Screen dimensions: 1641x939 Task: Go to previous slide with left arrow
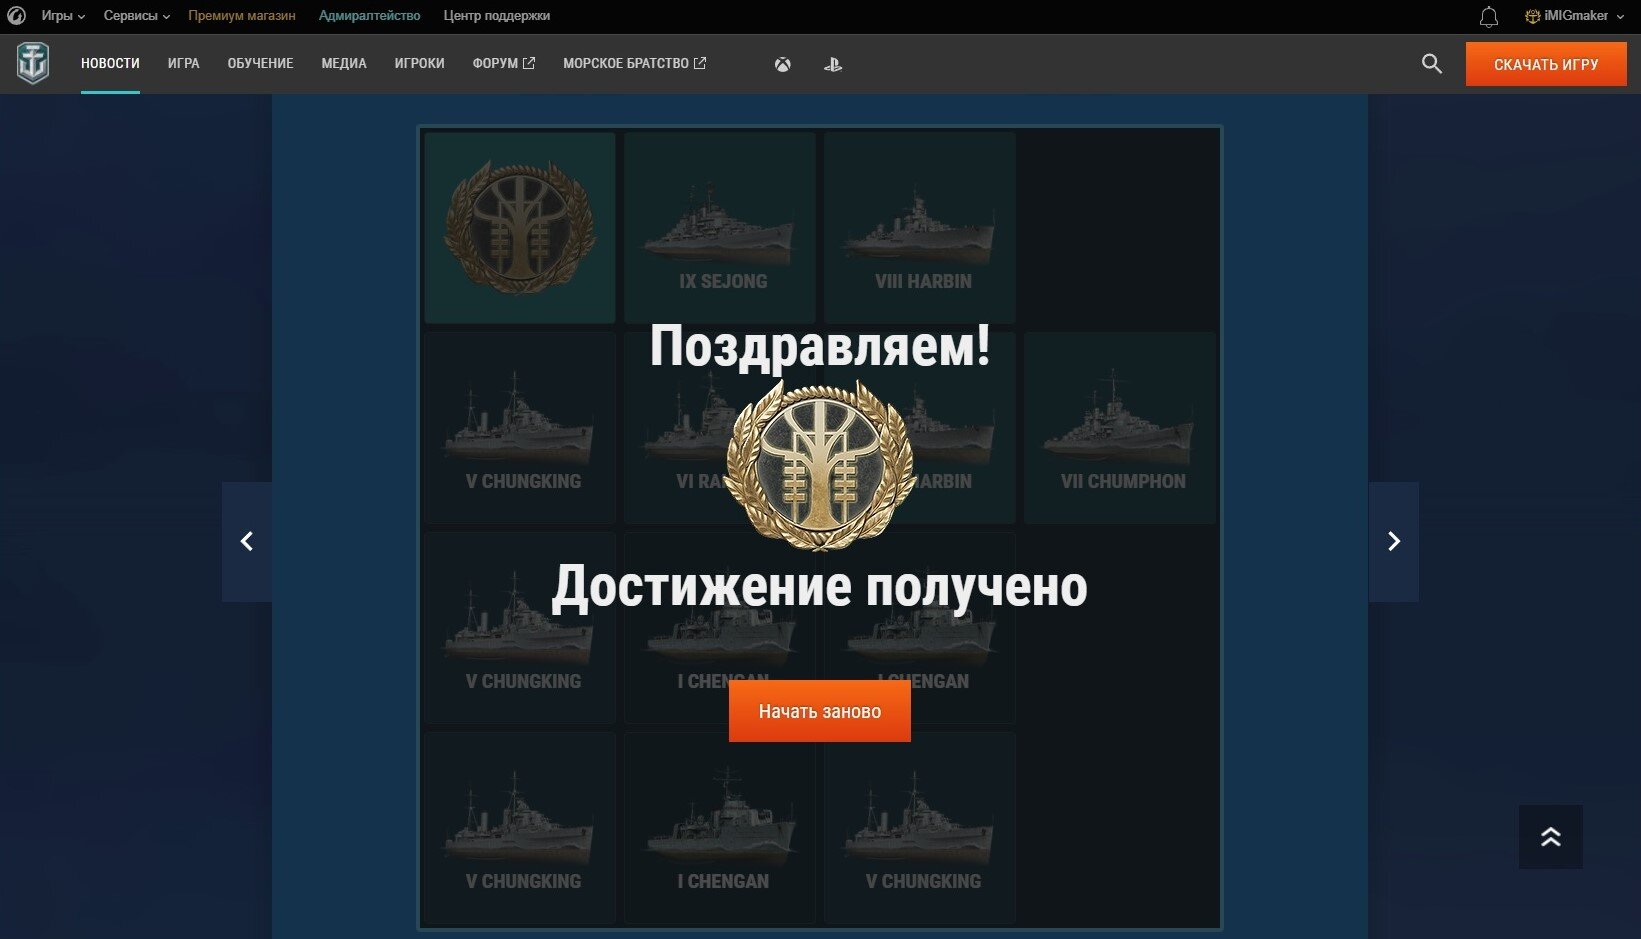pyautogui.click(x=247, y=542)
